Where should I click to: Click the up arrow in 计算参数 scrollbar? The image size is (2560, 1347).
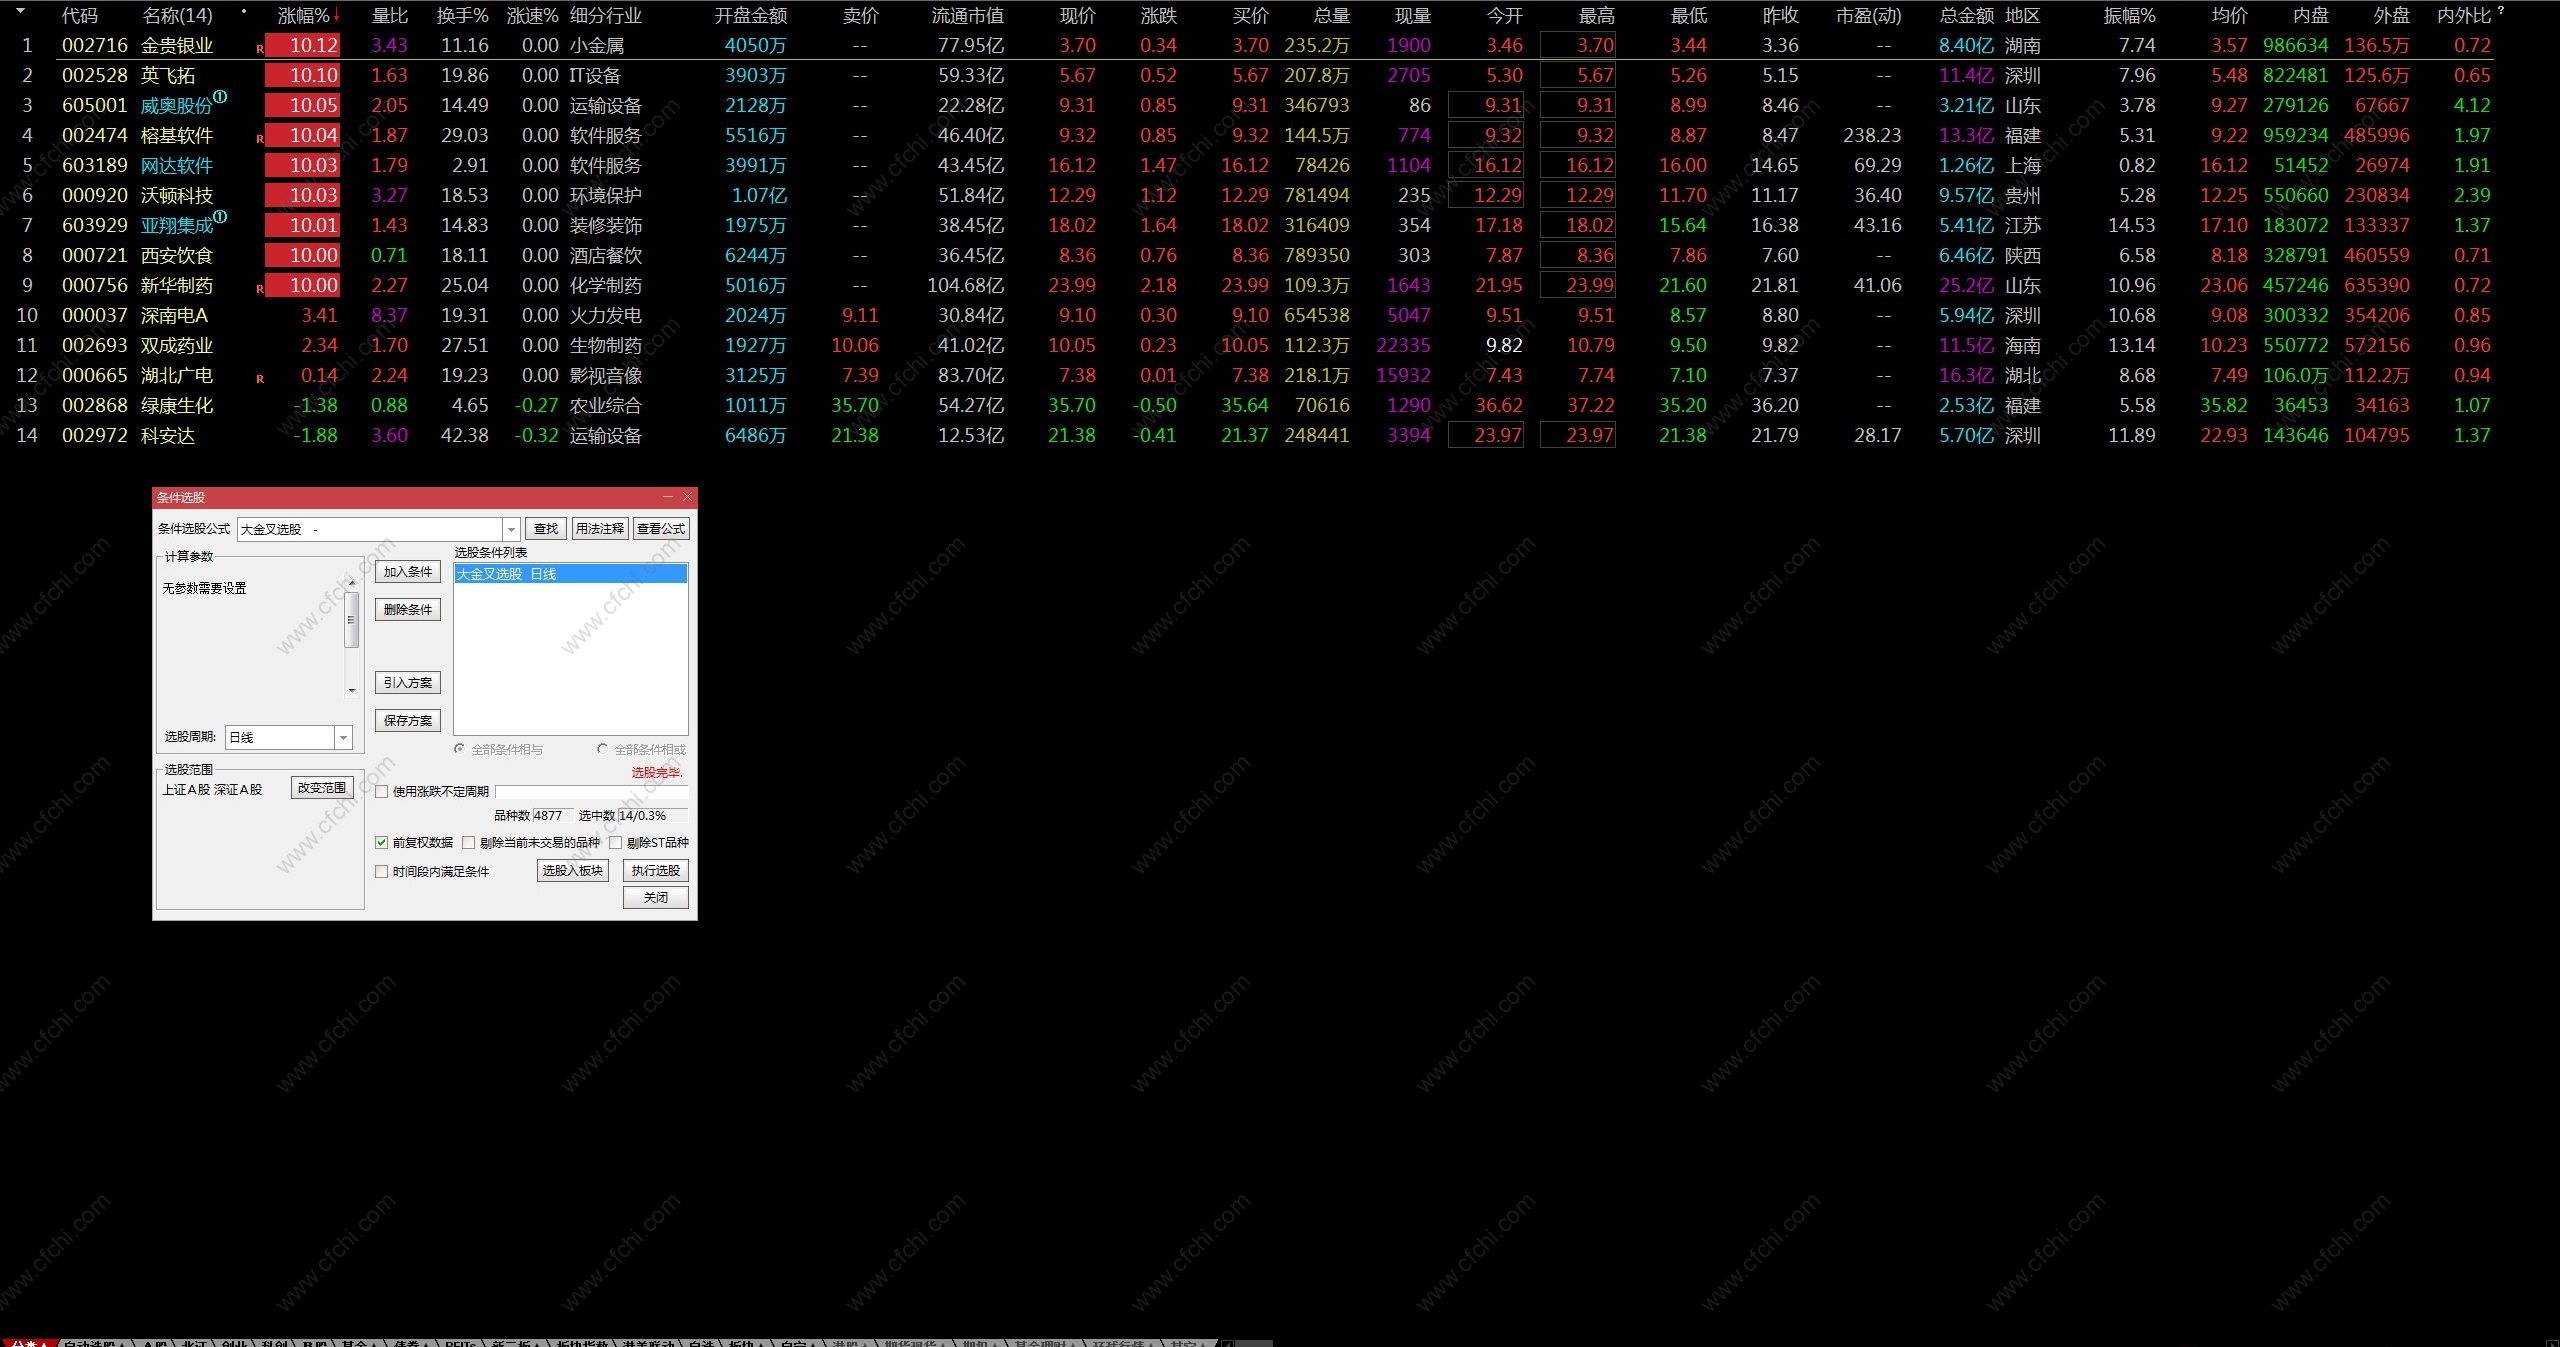pyautogui.click(x=351, y=582)
